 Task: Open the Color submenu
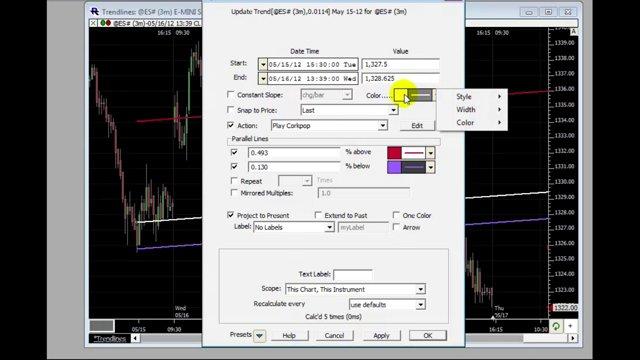click(472, 122)
